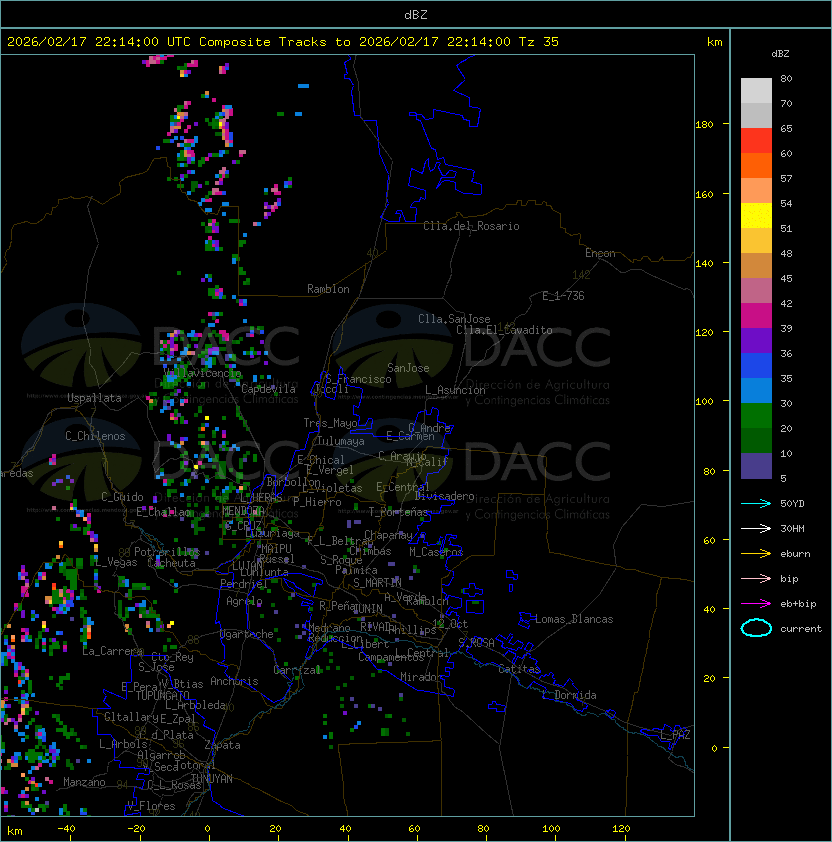The image size is (832, 842).
Task: Click the 'Mirador' map label
Action: [421, 677]
